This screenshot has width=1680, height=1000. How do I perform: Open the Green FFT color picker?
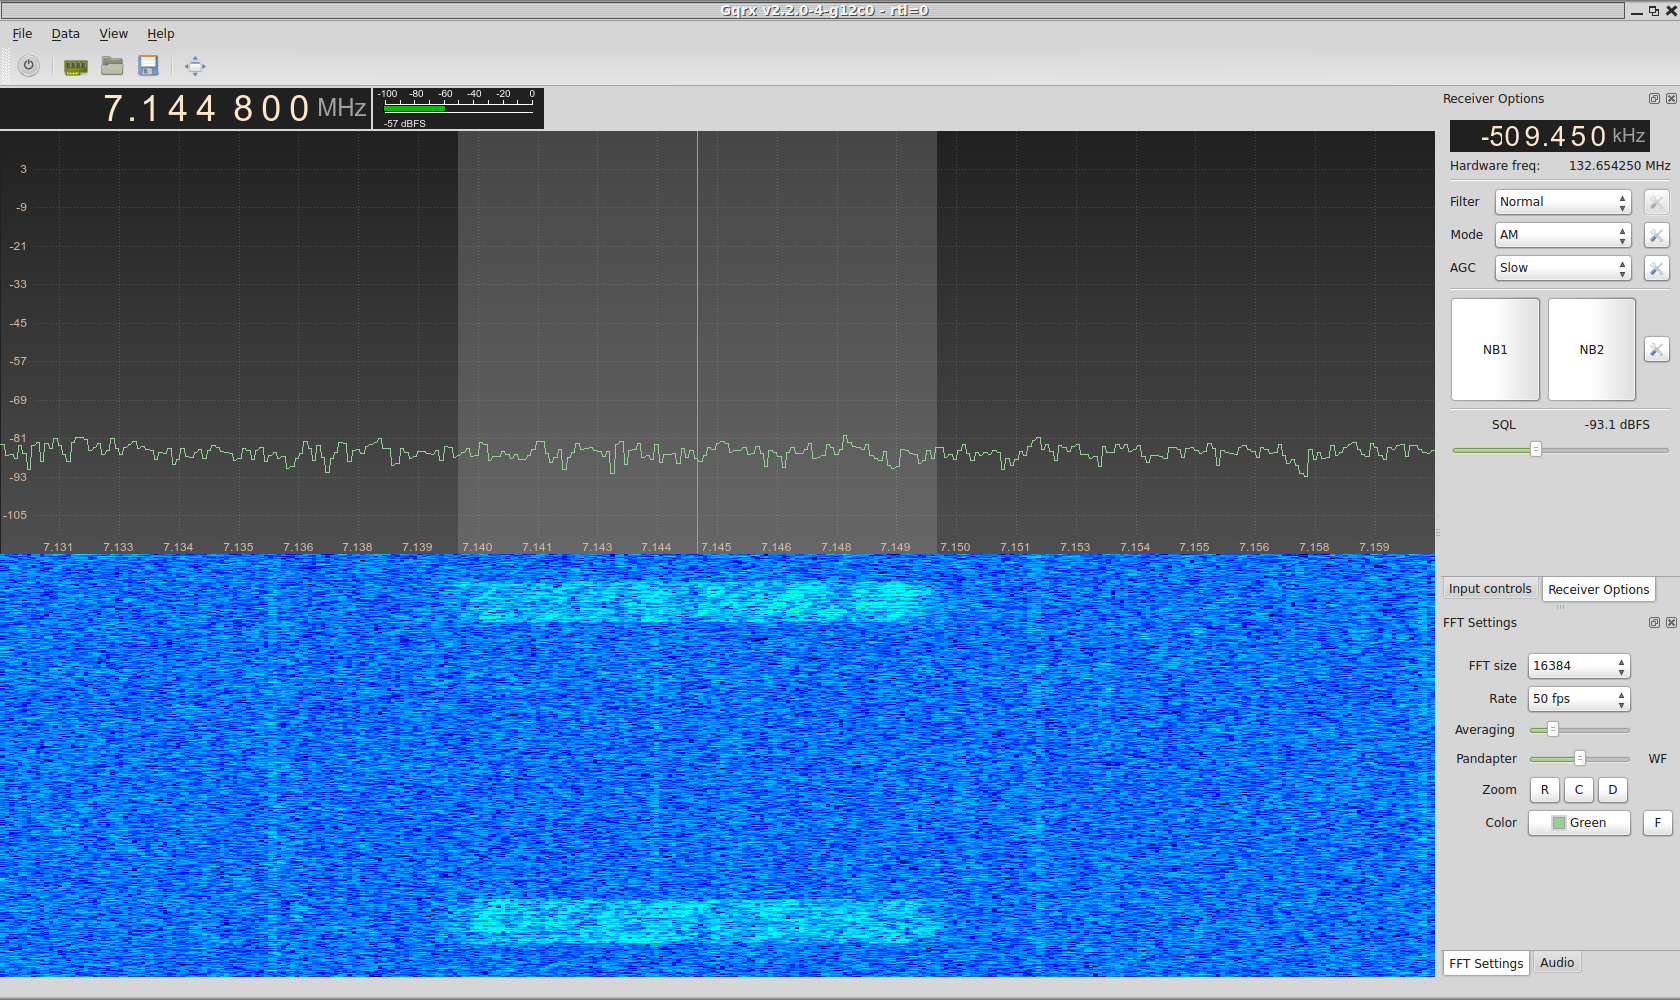[x=1579, y=823]
